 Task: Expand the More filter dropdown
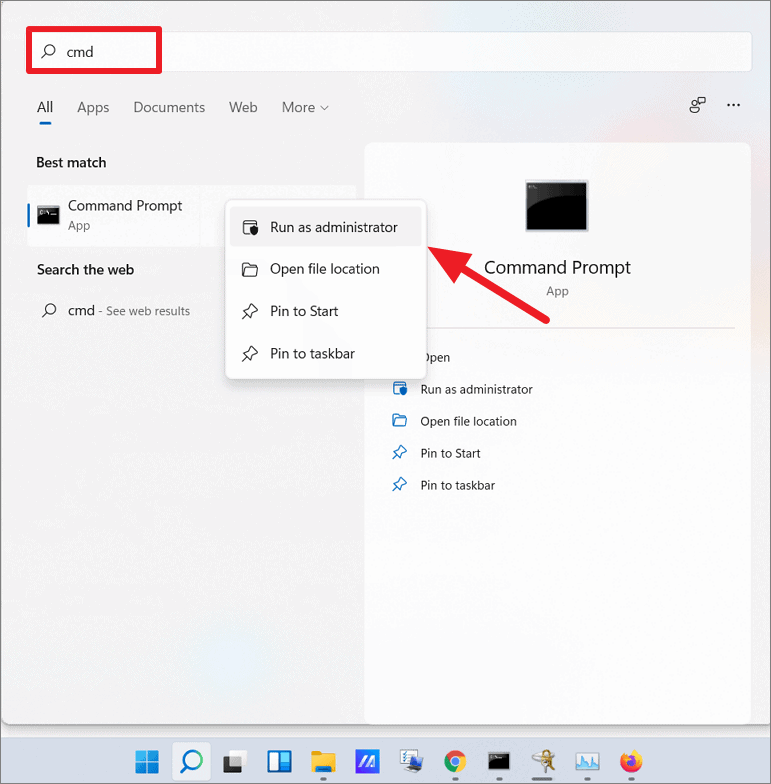tap(305, 107)
